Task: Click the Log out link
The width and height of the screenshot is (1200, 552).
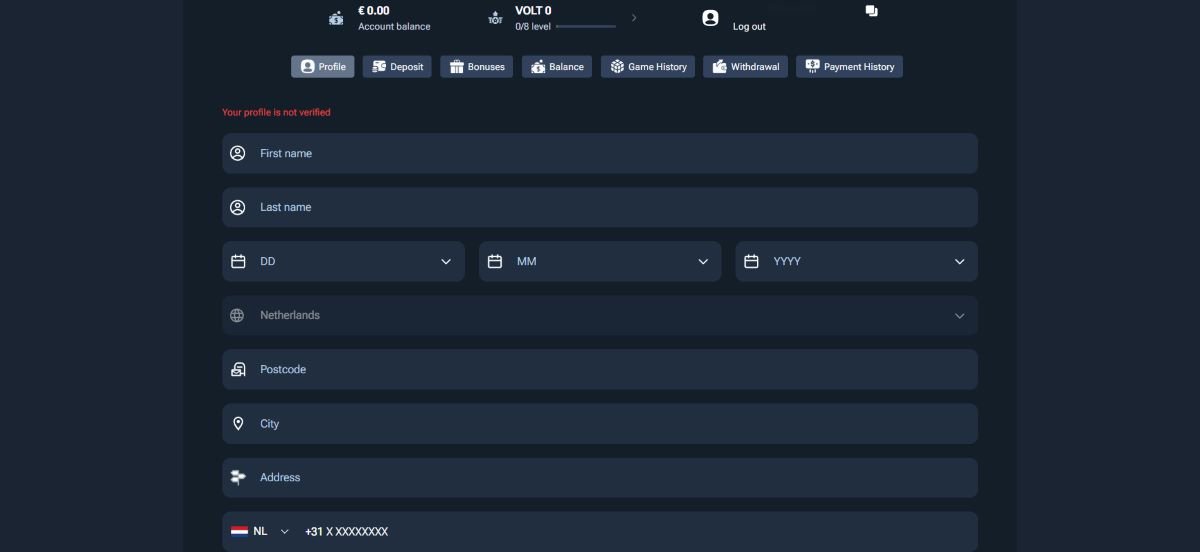Action: [x=749, y=27]
